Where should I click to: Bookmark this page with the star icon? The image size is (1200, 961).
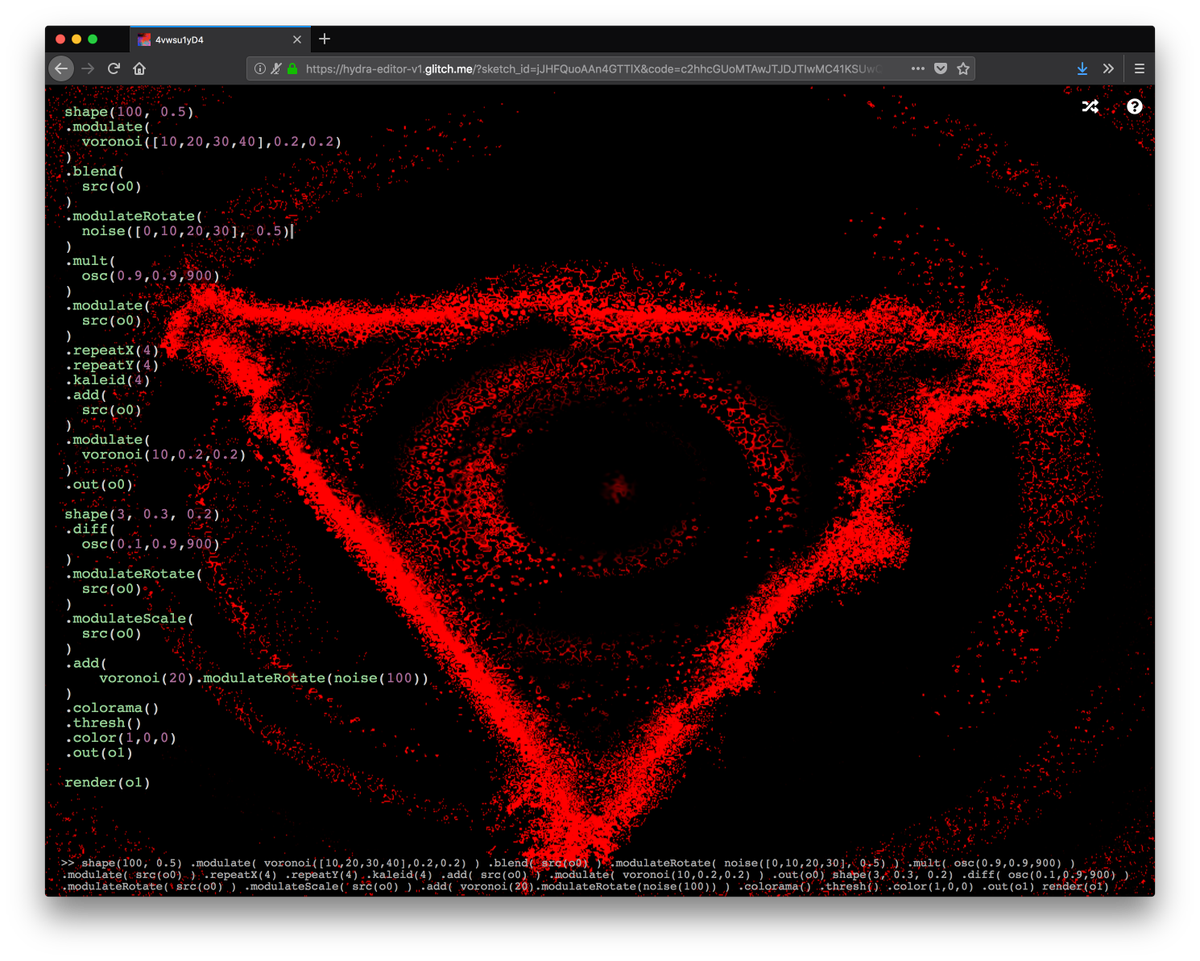coord(963,69)
